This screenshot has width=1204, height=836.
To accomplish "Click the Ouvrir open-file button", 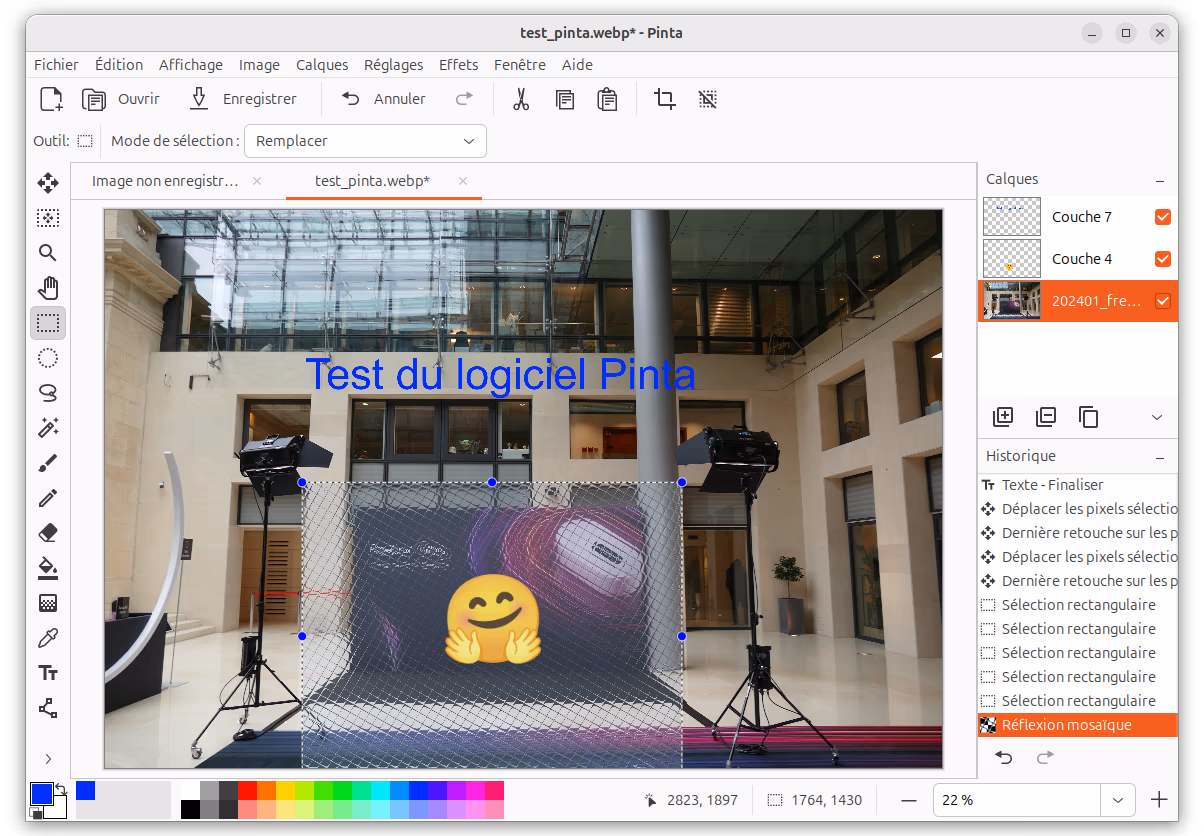I will (x=122, y=99).
